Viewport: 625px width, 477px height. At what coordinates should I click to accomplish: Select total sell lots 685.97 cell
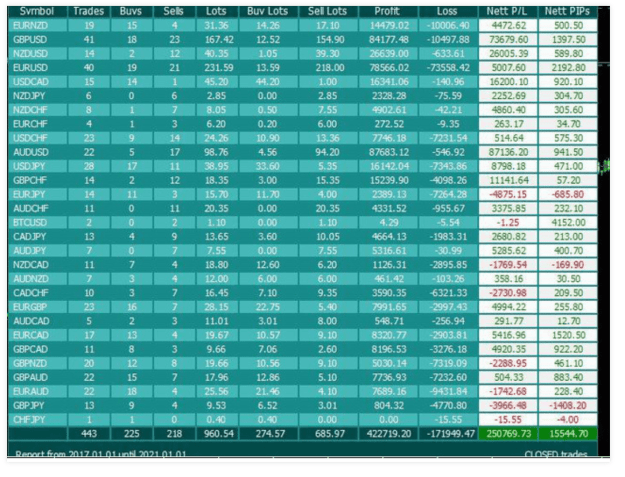click(x=328, y=434)
